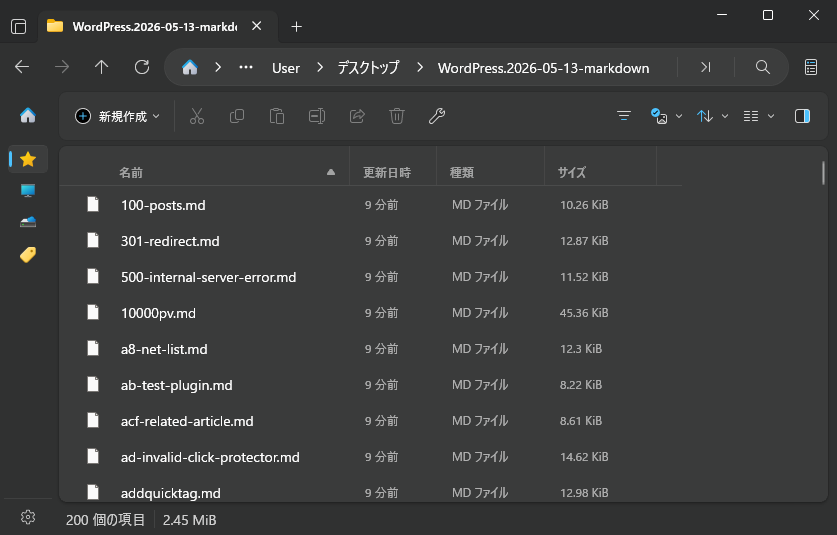
Task: Expand the chevron after the home icon
Action: (x=218, y=67)
